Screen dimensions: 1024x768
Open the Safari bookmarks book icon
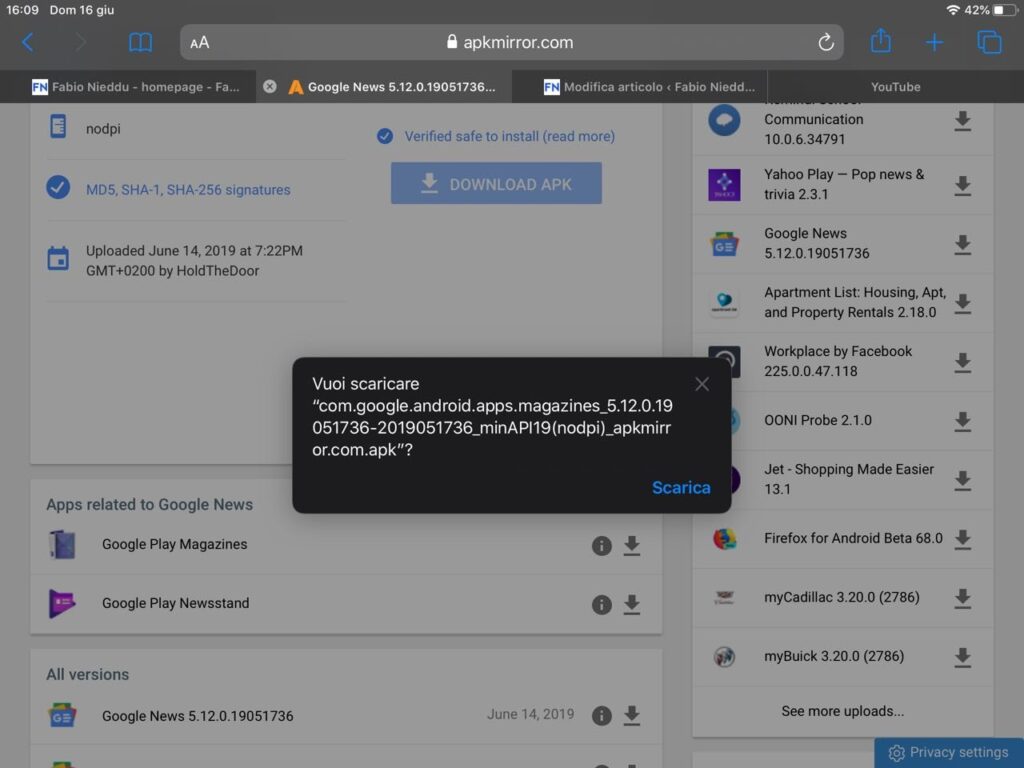click(x=140, y=42)
